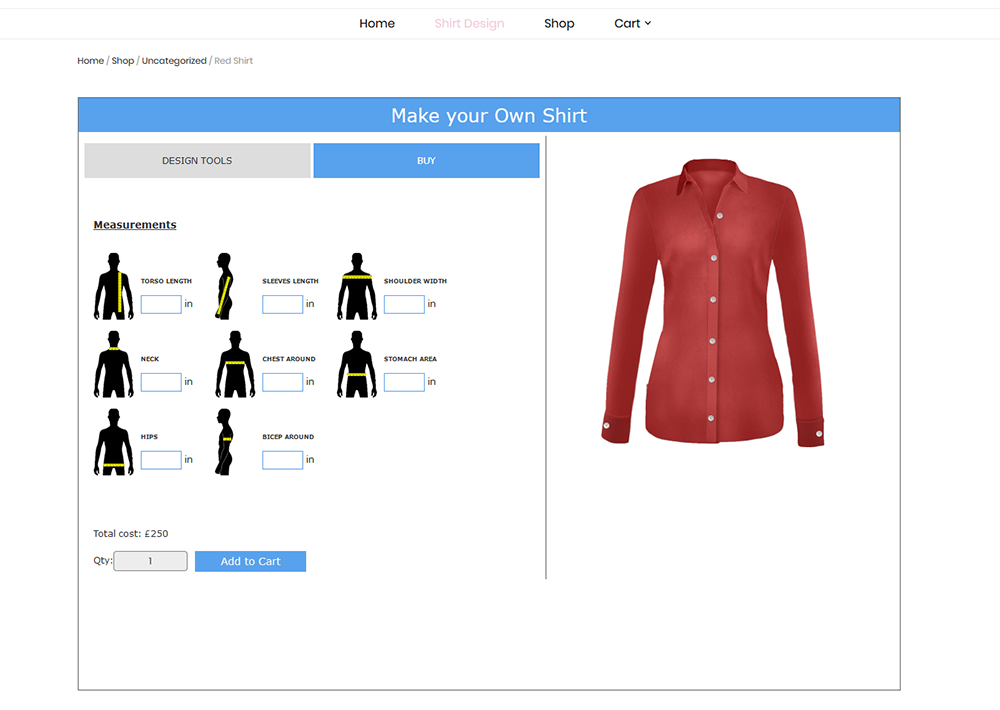Go to the Shop menu item
The height and width of the screenshot is (710, 1000).
coord(559,24)
